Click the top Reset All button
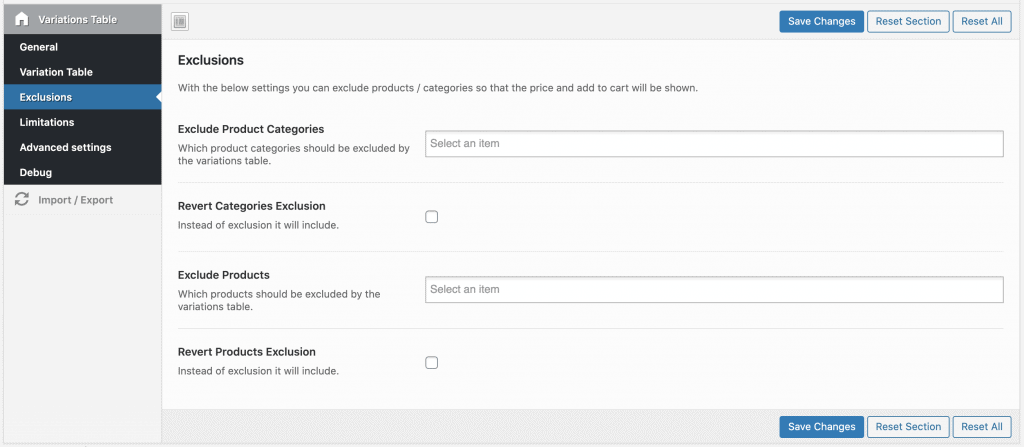Image resolution: width=1024 pixels, height=447 pixels. click(981, 22)
